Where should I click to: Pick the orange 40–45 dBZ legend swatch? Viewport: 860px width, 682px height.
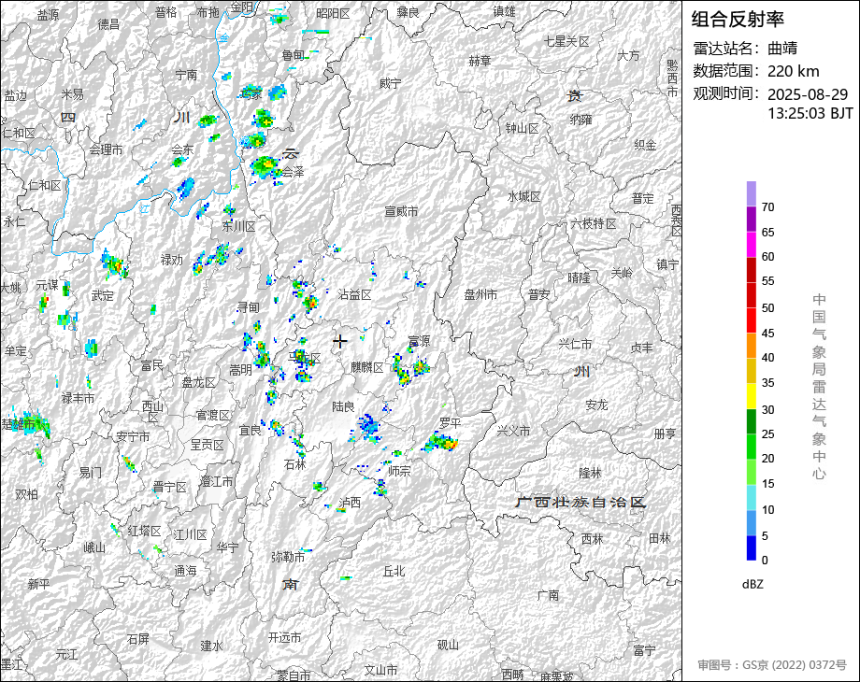(751, 346)
